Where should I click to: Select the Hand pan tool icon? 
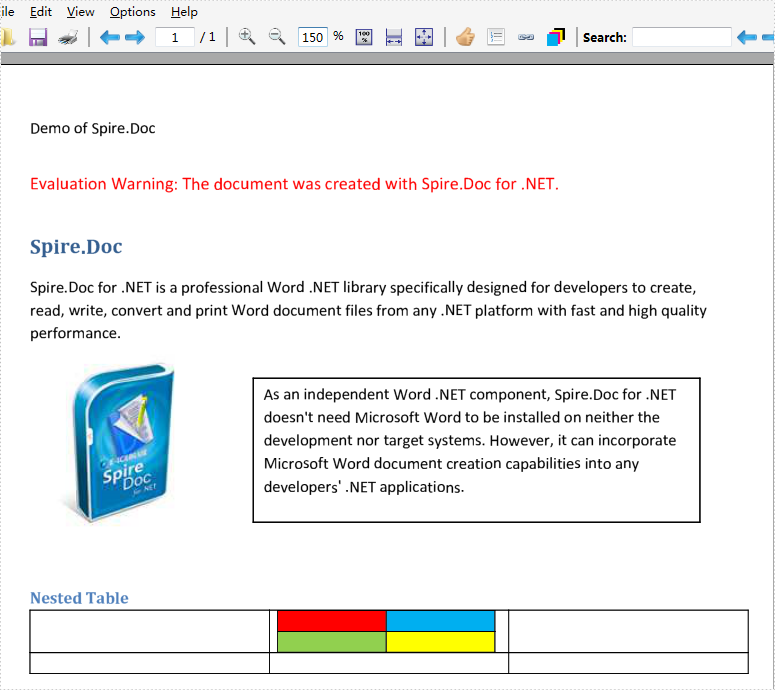coord(465,37)
